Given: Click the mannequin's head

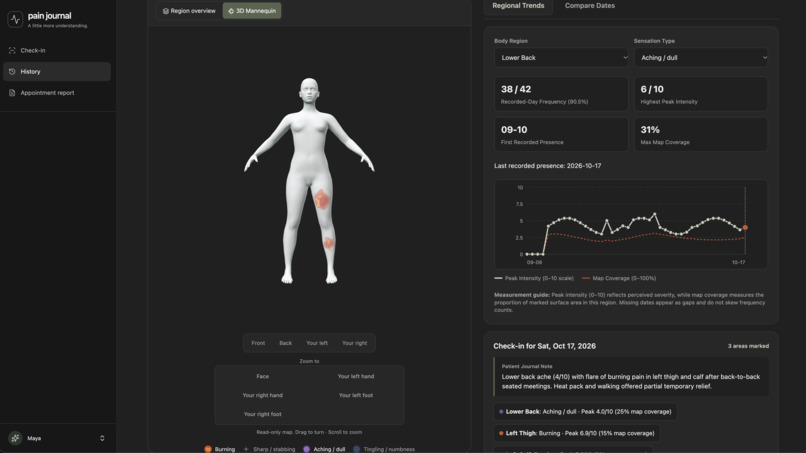Looking at the screenshot, I should (x=309, y=92).
